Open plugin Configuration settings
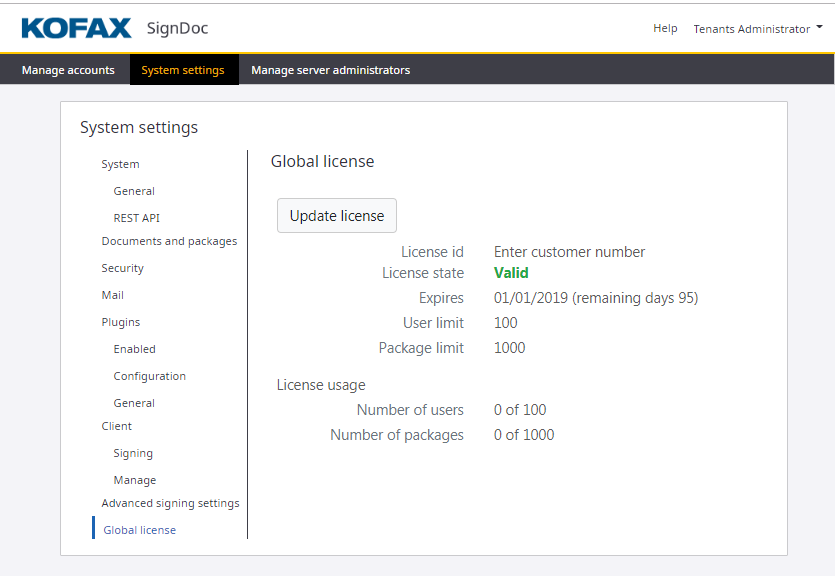The image size is (835, 576). pos(149,376)
